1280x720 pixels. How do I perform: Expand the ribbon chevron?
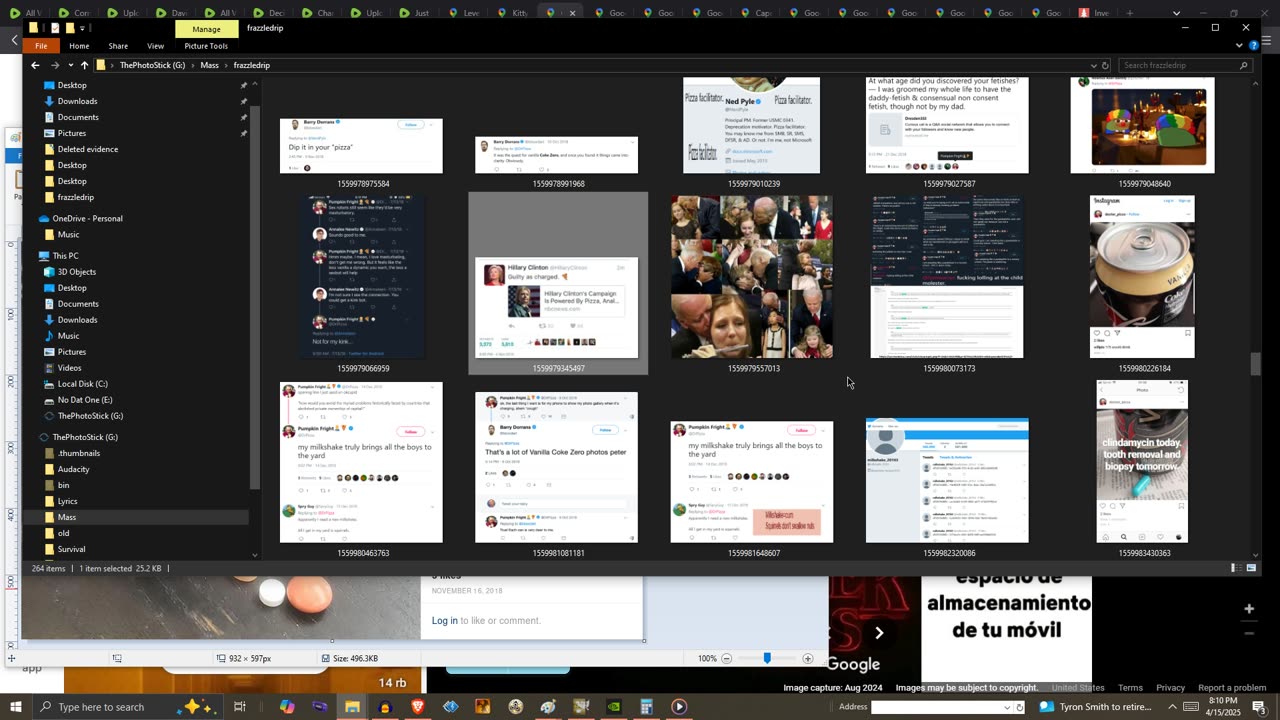[1239, 45]
